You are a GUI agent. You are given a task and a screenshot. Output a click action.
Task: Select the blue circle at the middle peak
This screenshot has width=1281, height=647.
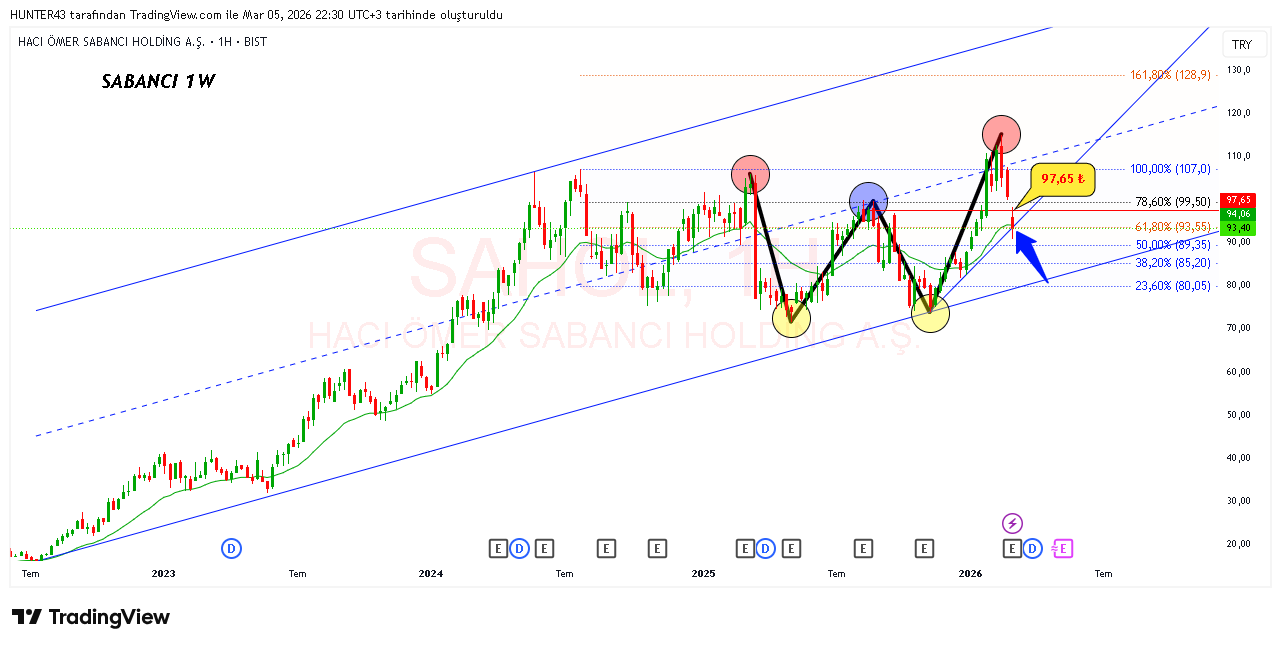869,201
